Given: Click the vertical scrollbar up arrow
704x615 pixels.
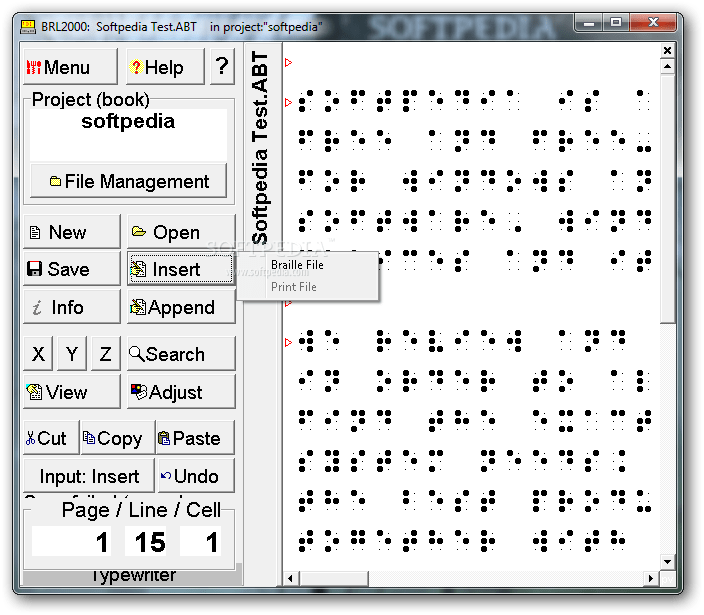Looking at the screenshot, I should click(667, 67).
